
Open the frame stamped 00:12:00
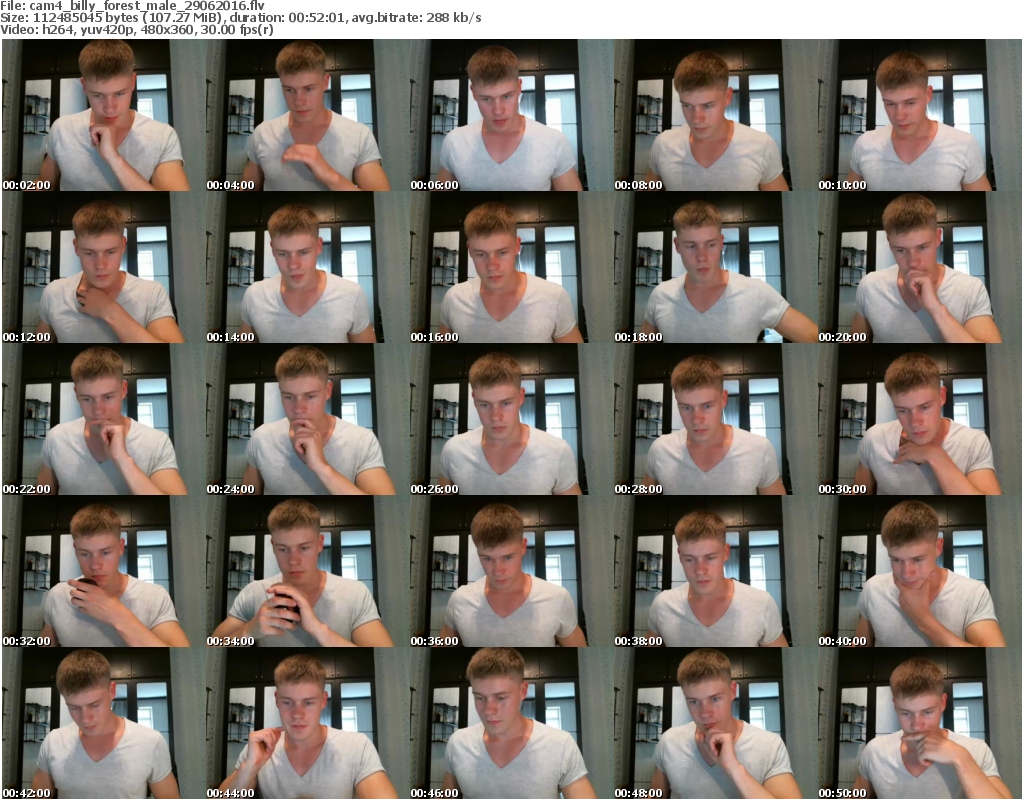point(103,267)
